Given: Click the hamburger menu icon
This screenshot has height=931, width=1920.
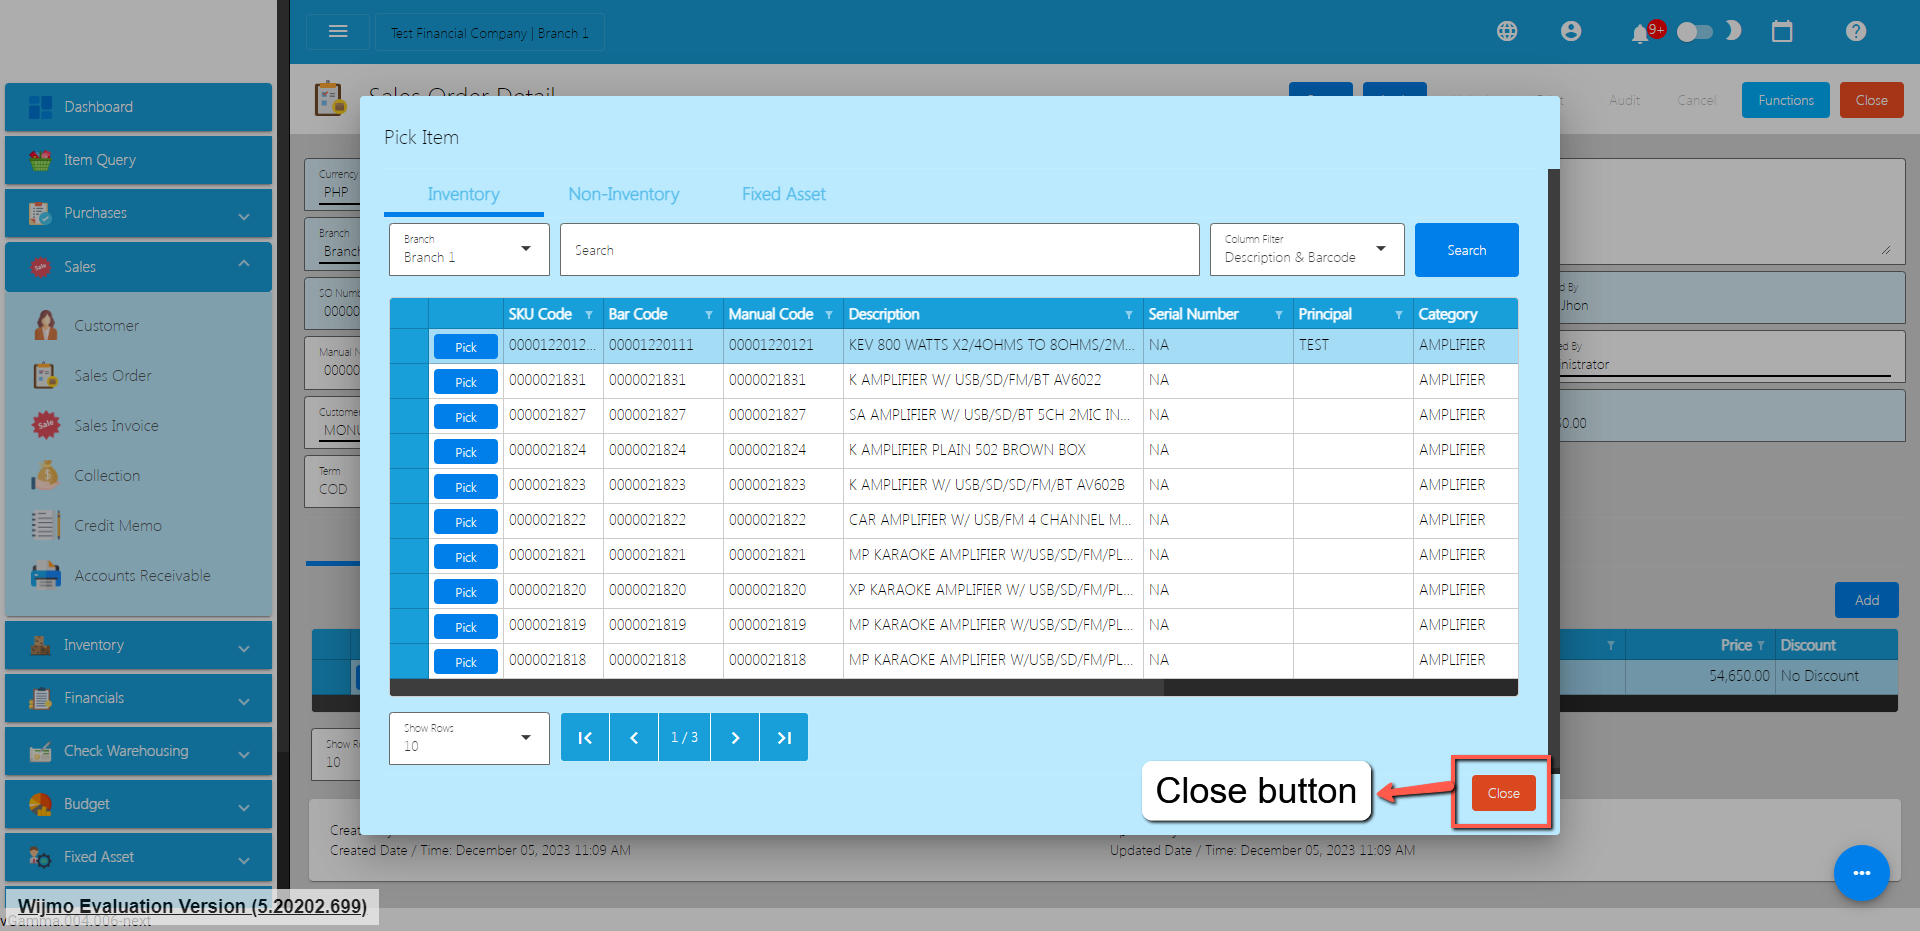Looking at the screenshot, I should pos(338,32).
